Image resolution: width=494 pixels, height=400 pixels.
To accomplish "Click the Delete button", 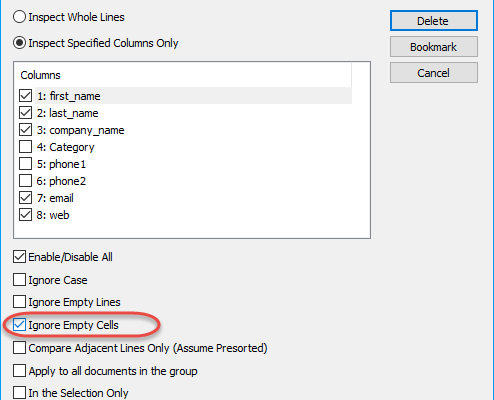I will [x=434, y=21].
